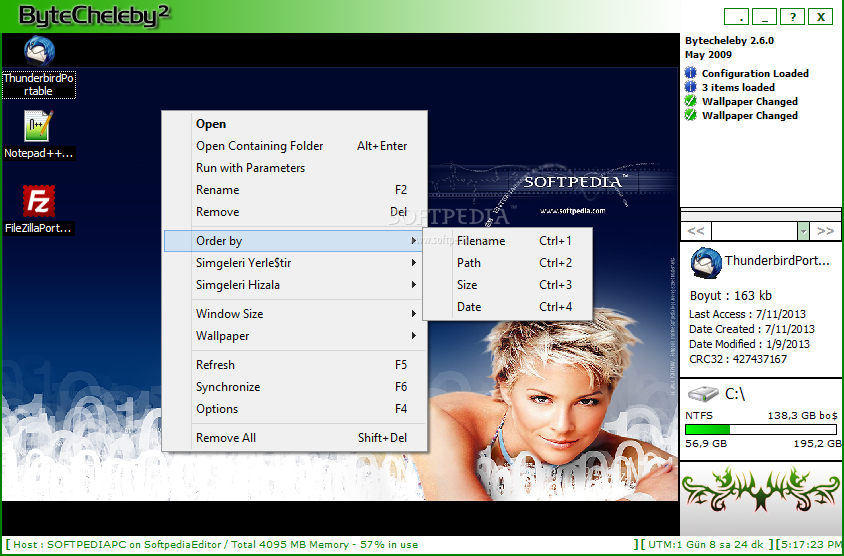Click the 'CRC32 : 427437167' value
Screen dimensions: 844x556
coord(738,359)
